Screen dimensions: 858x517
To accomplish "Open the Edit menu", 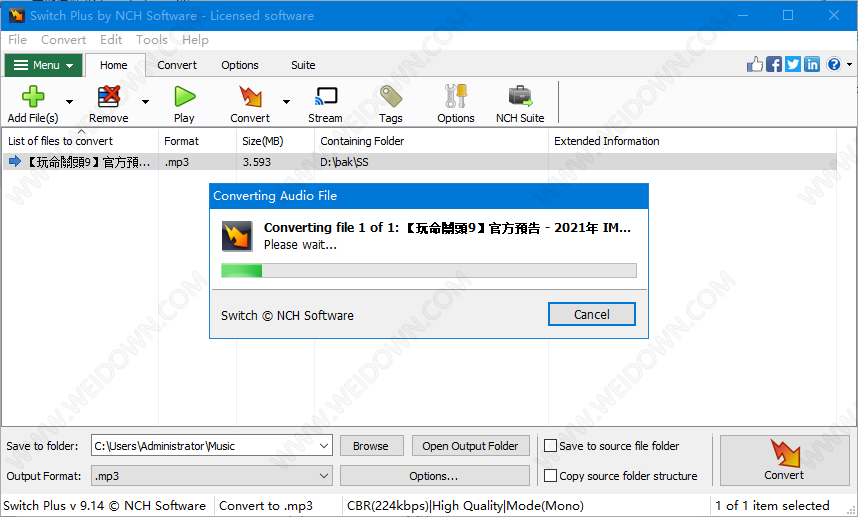I will click(x=111, y=40).
